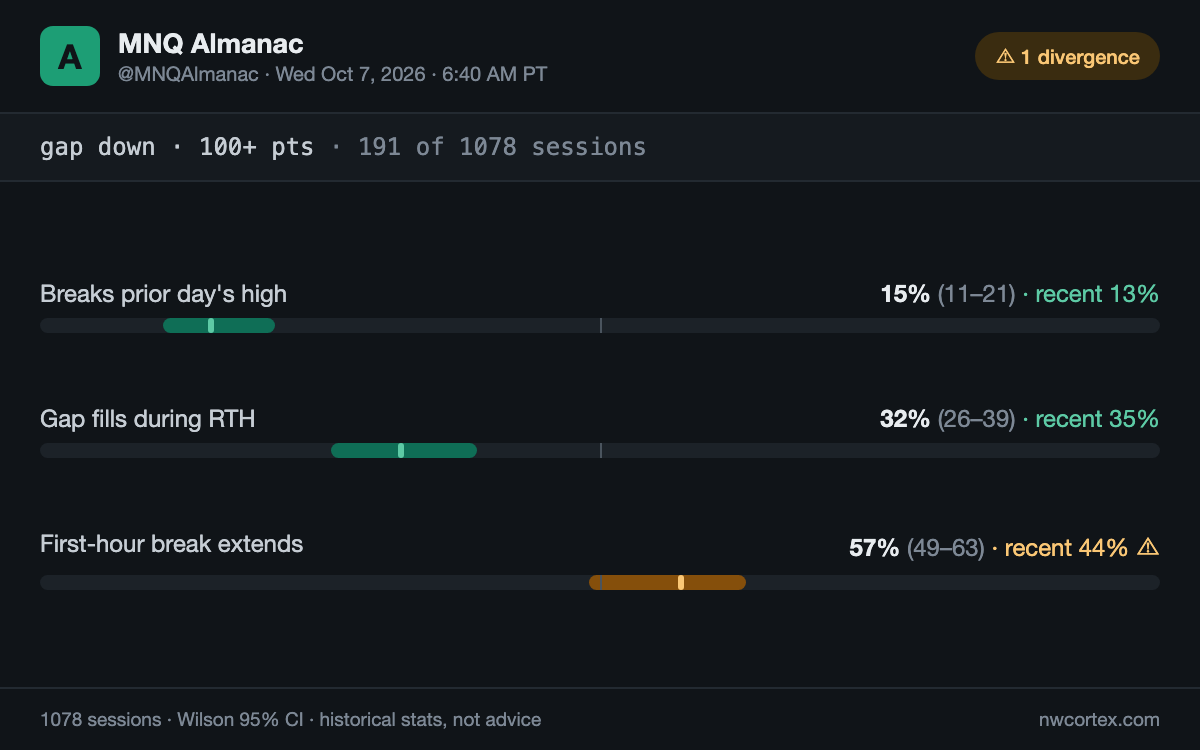Screen dimensions: 1200x750
Task: Click the 15% marker on prior day's high bar
Action: (211, 325)
